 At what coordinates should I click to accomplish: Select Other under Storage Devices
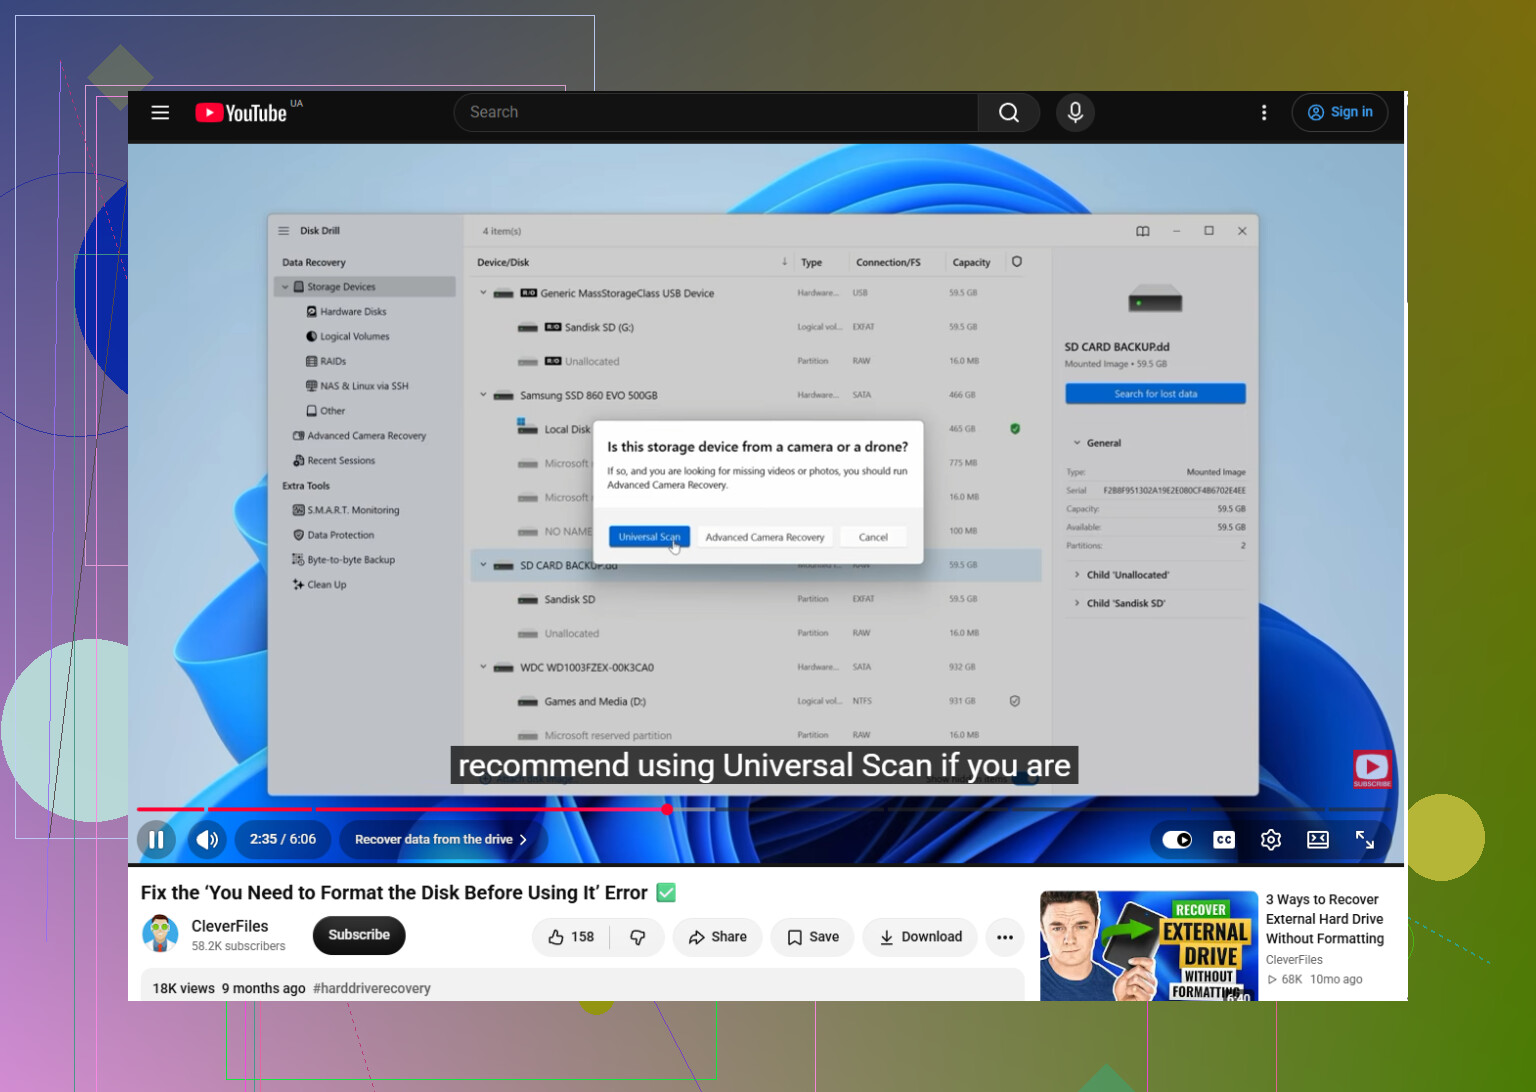click(326, 411)
